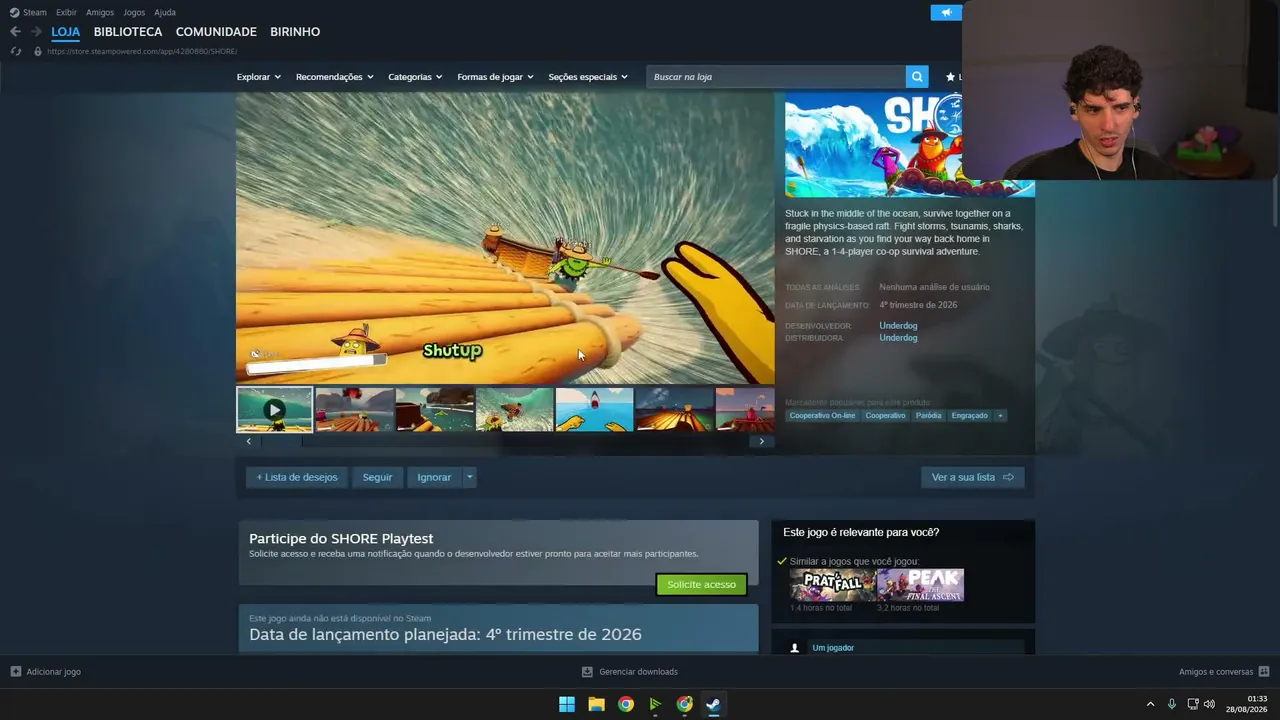
Task: Open the Jogos menu
Action: click(x=134, y=12)
